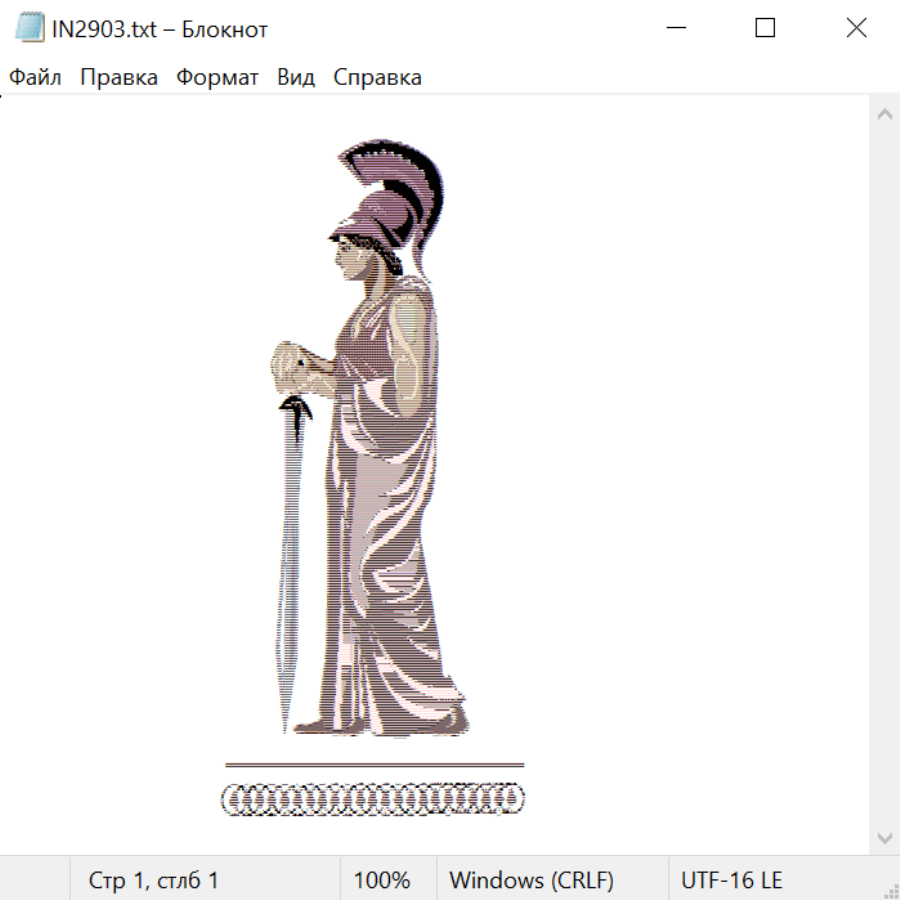
Task: Click the scroll down arrow
Action: (x=884, y=837)
